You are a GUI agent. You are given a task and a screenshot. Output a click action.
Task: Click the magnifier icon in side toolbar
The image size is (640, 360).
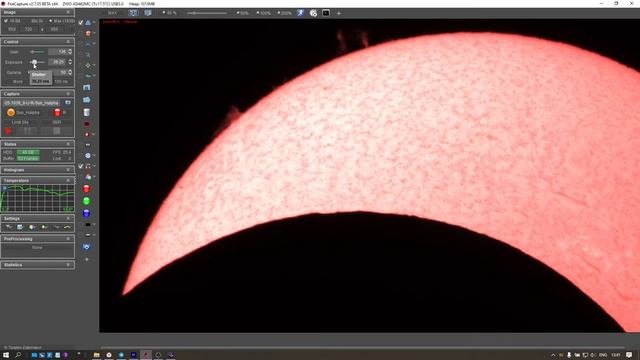pos(88,54)
